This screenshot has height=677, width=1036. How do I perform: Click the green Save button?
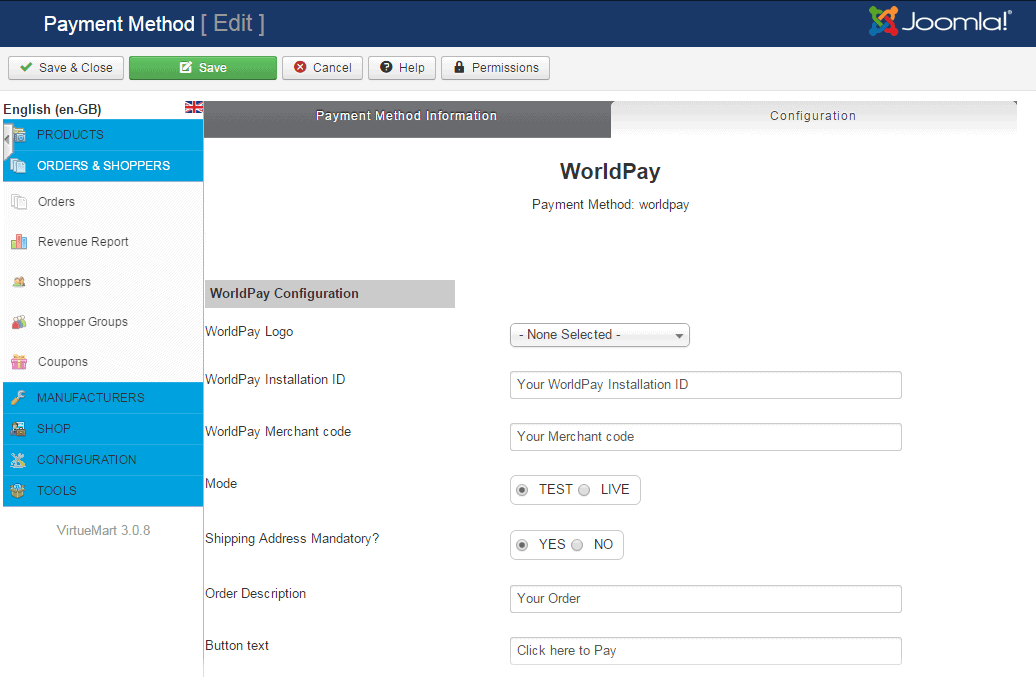203,67
